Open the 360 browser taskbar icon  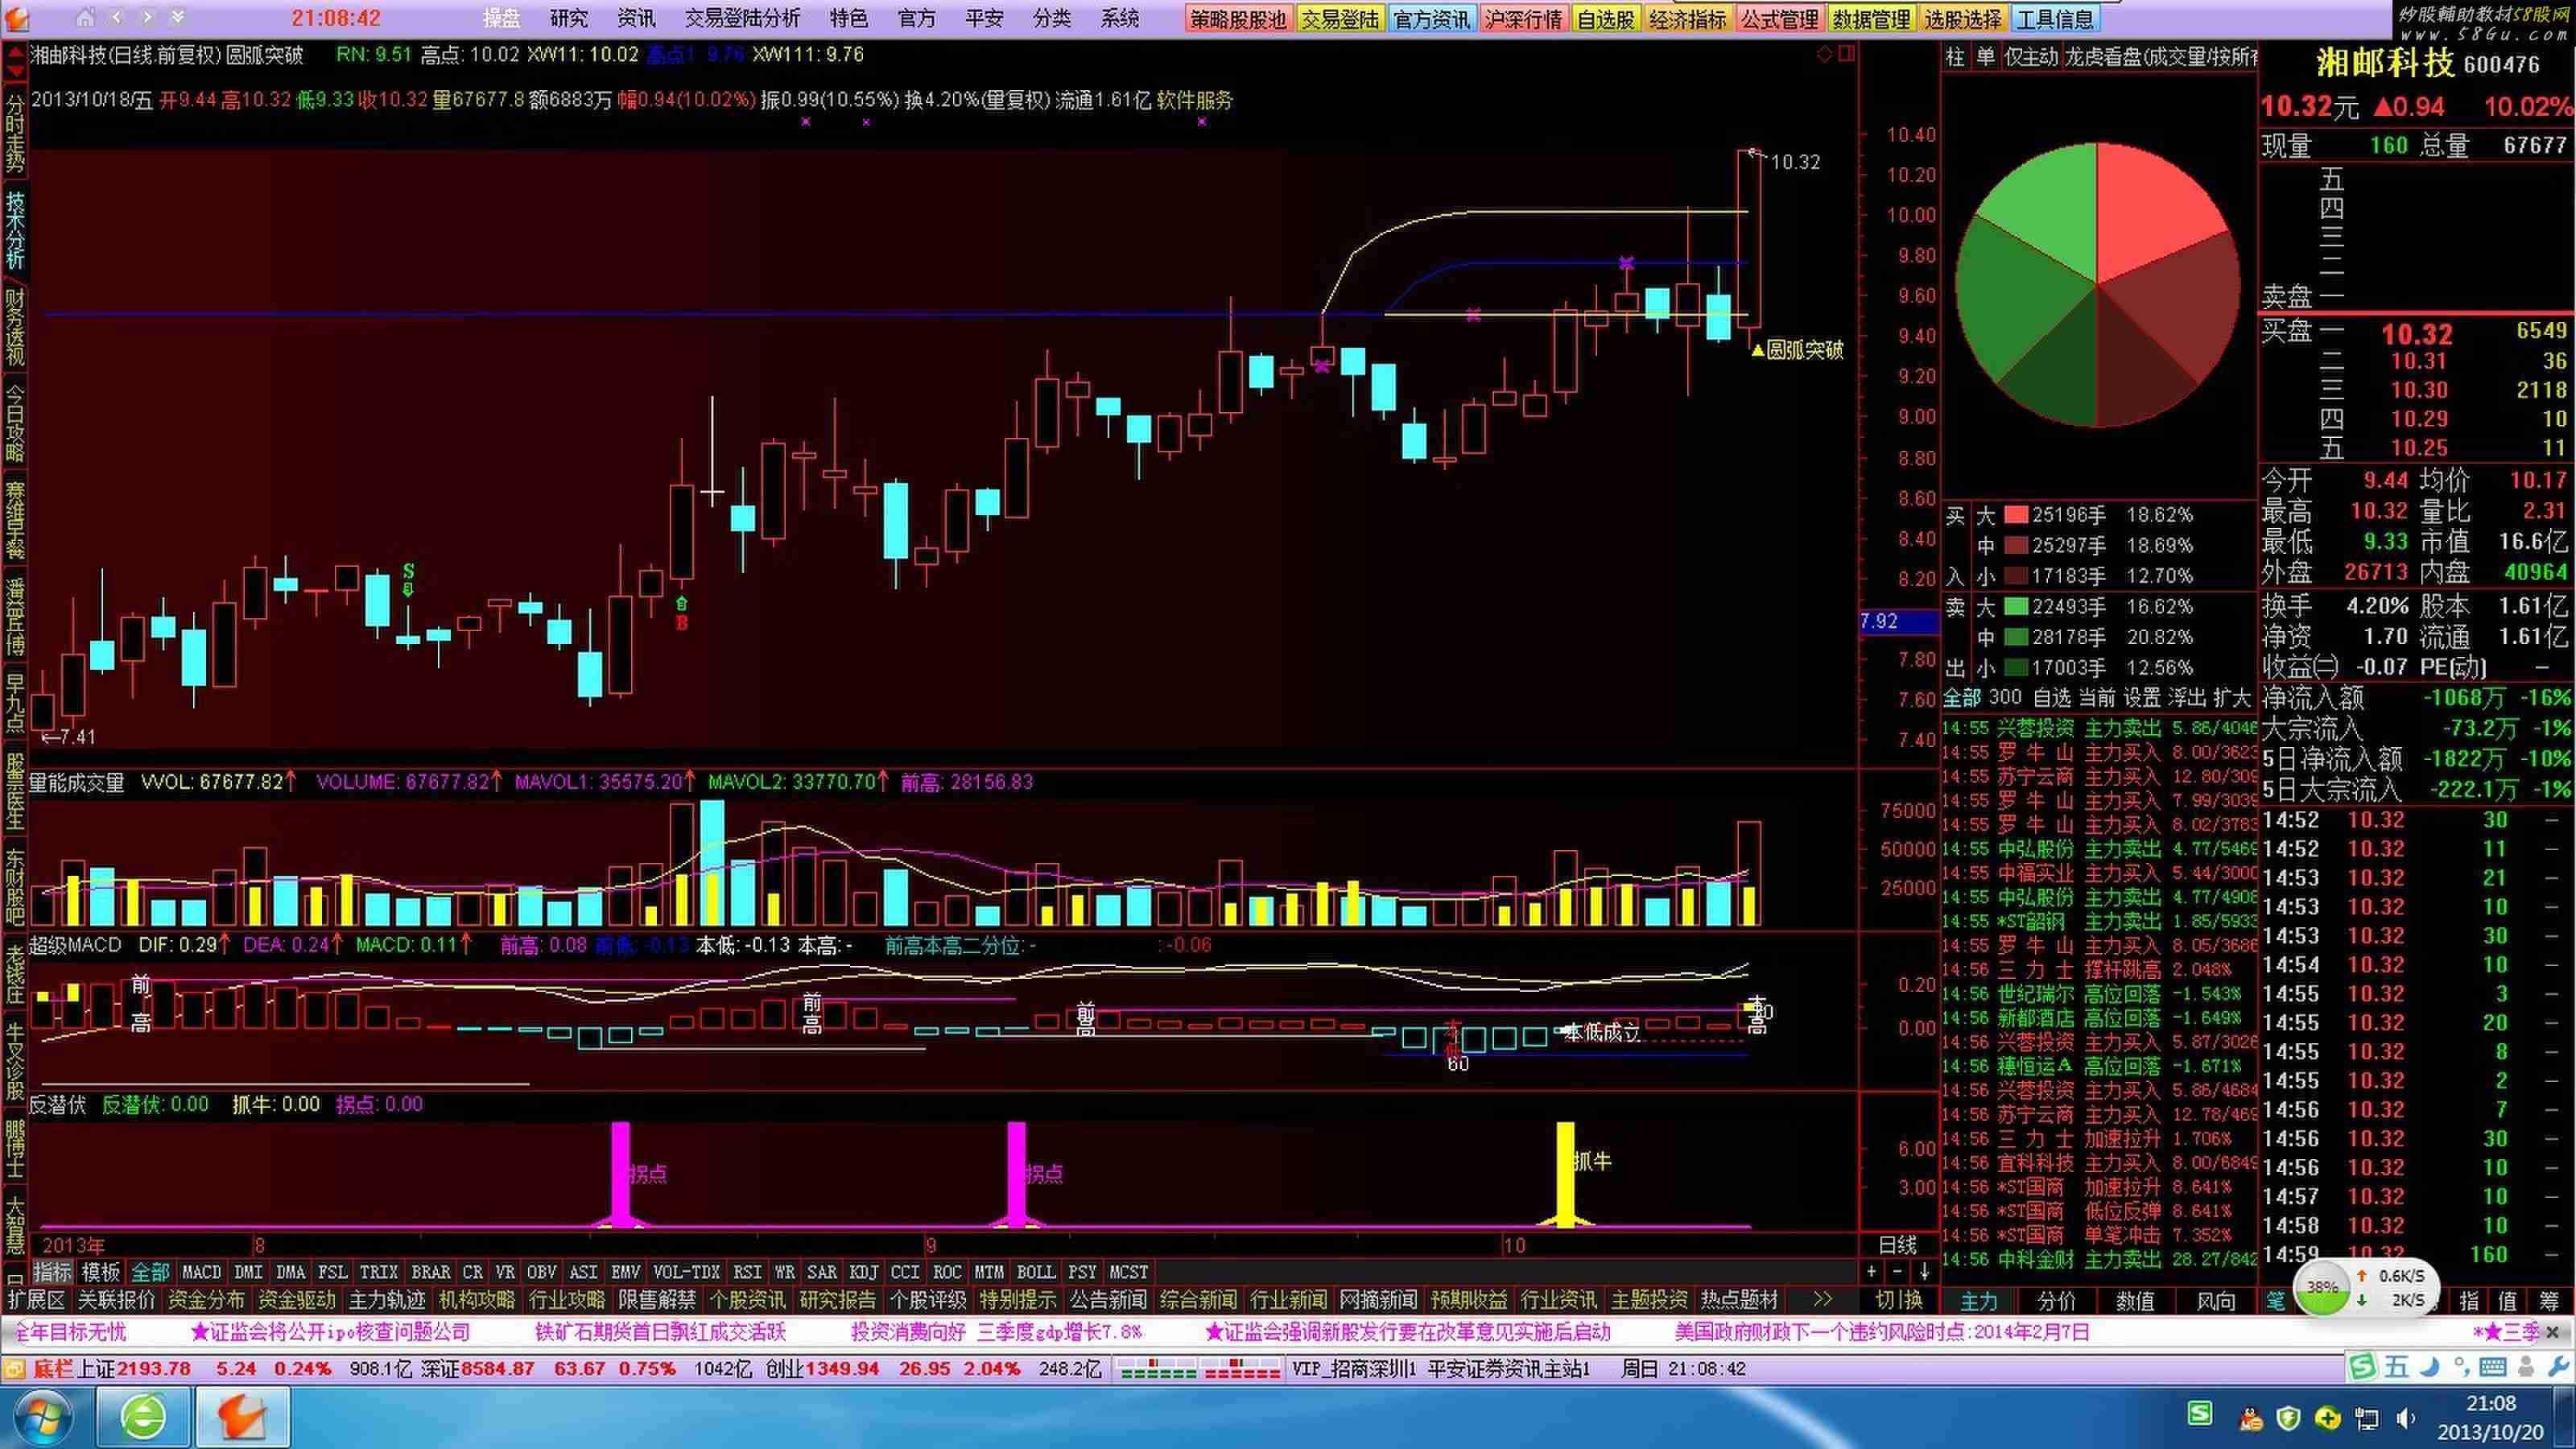tap(144, 1417)
